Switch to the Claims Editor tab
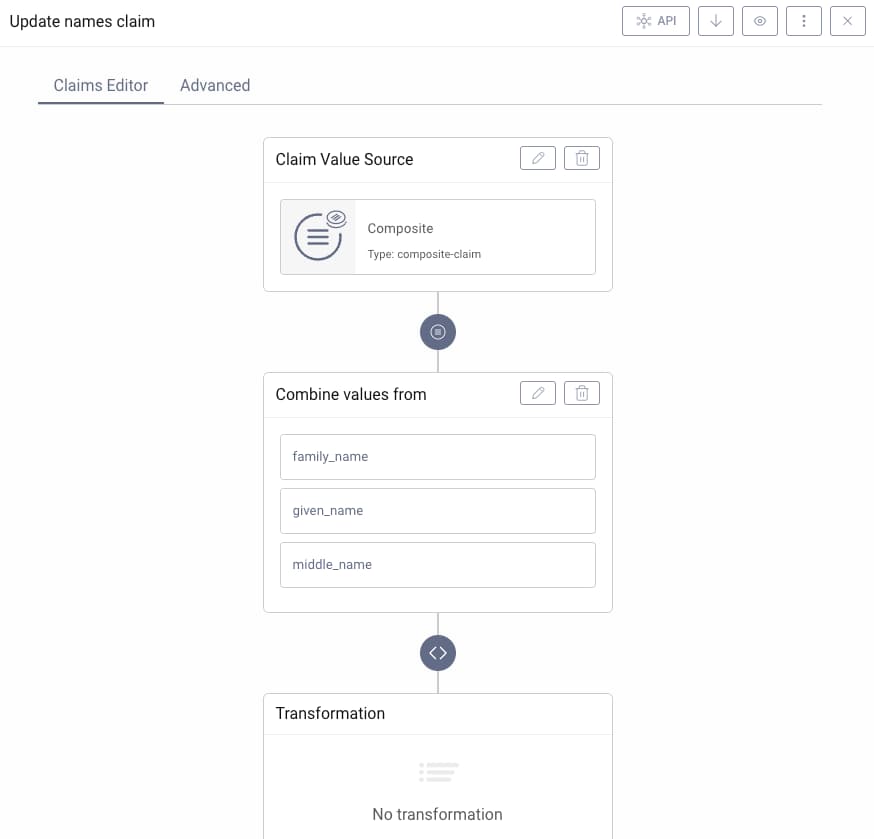Image resolution: width=874 pixels, height=839 pixels. 101,85
